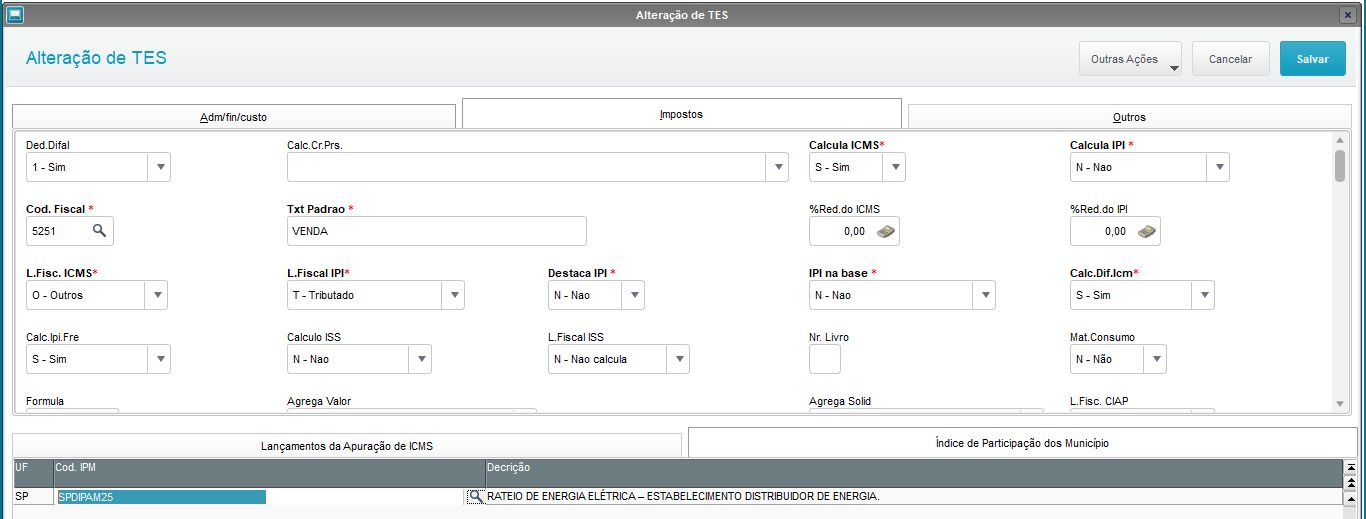Click the Txt Padrao field with VENDA

[x=437, y=231]
